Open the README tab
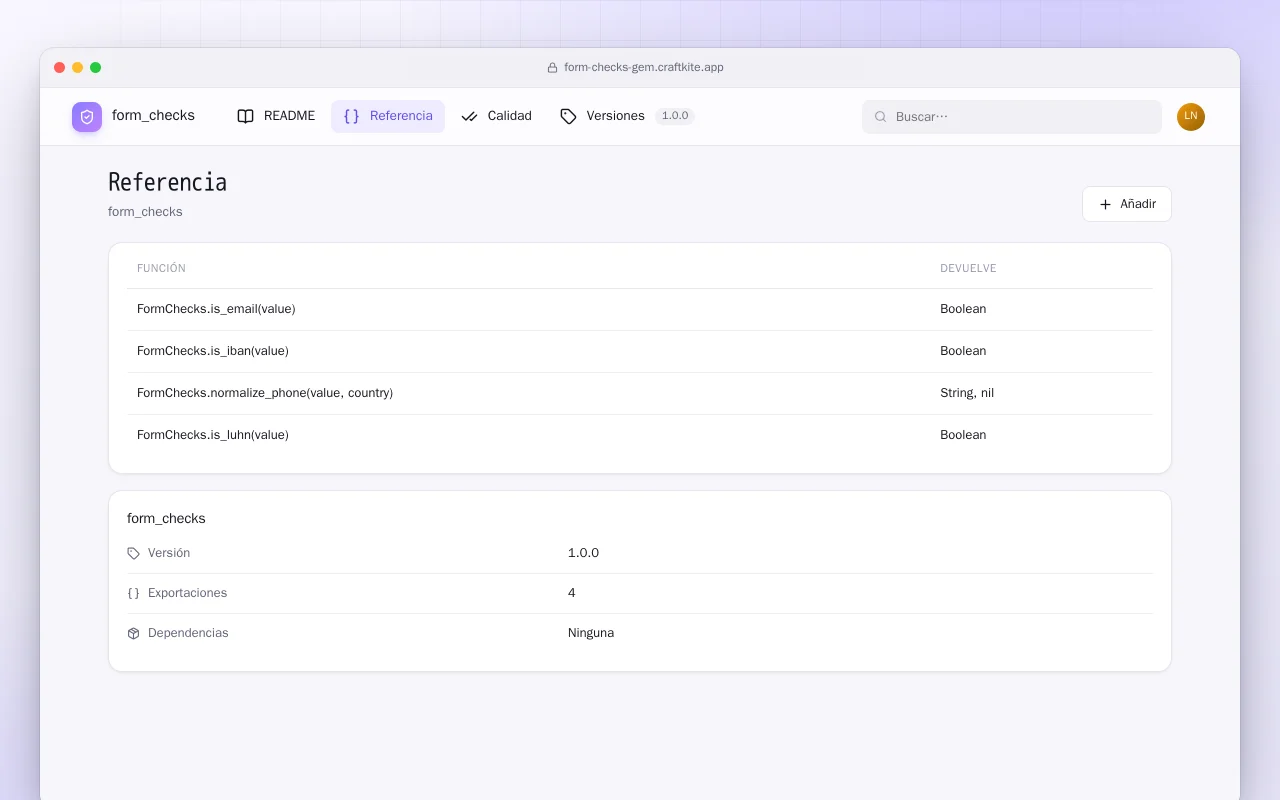The height and width of the screenshot is (800, 1280). [276, 116]
